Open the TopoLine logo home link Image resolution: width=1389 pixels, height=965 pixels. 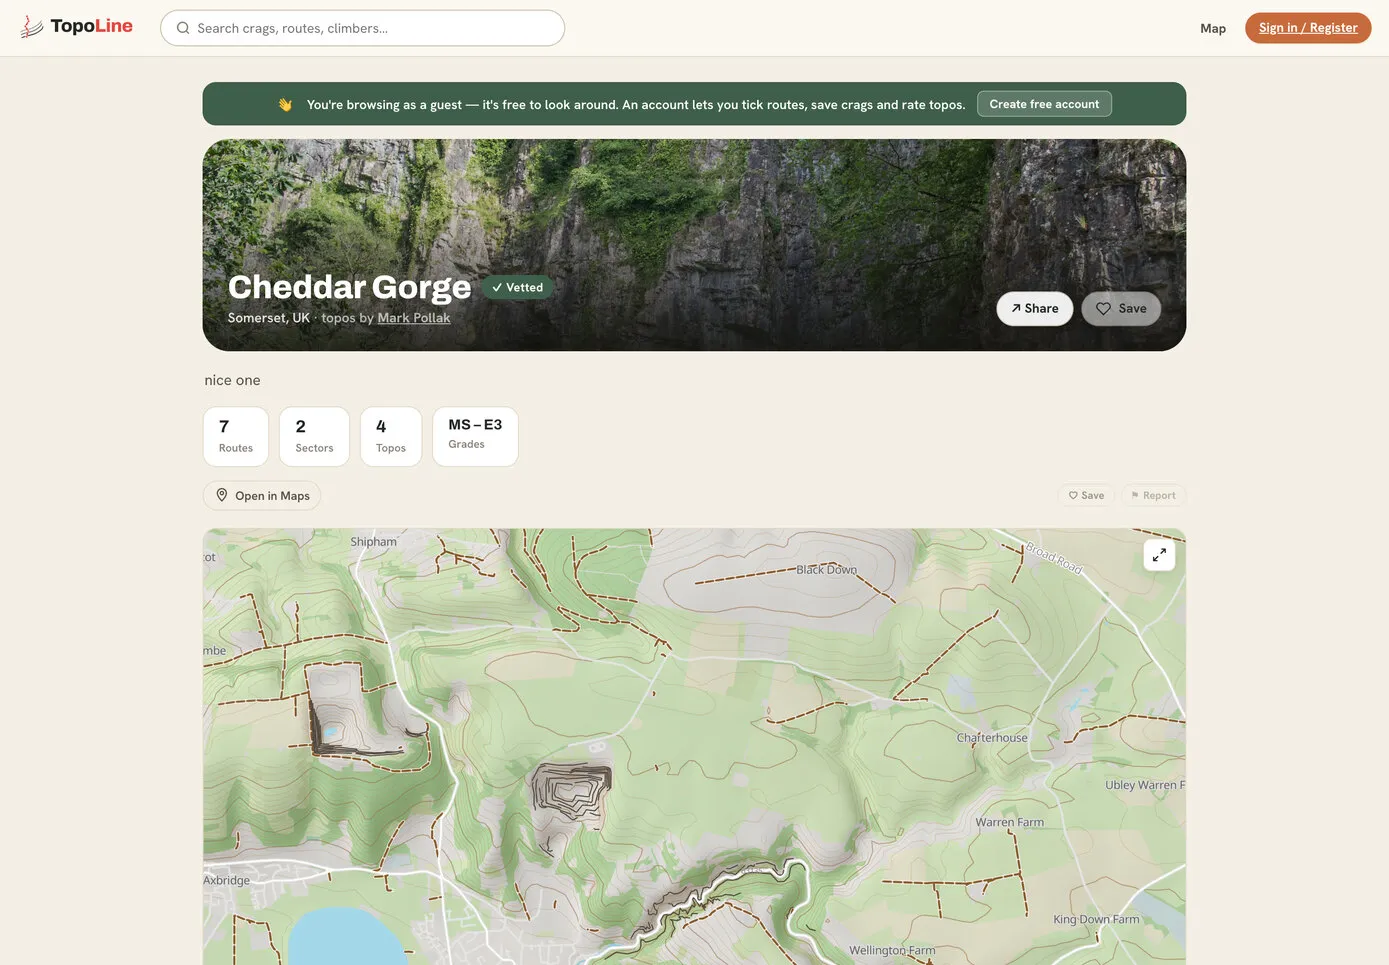[x=76, y=27]
